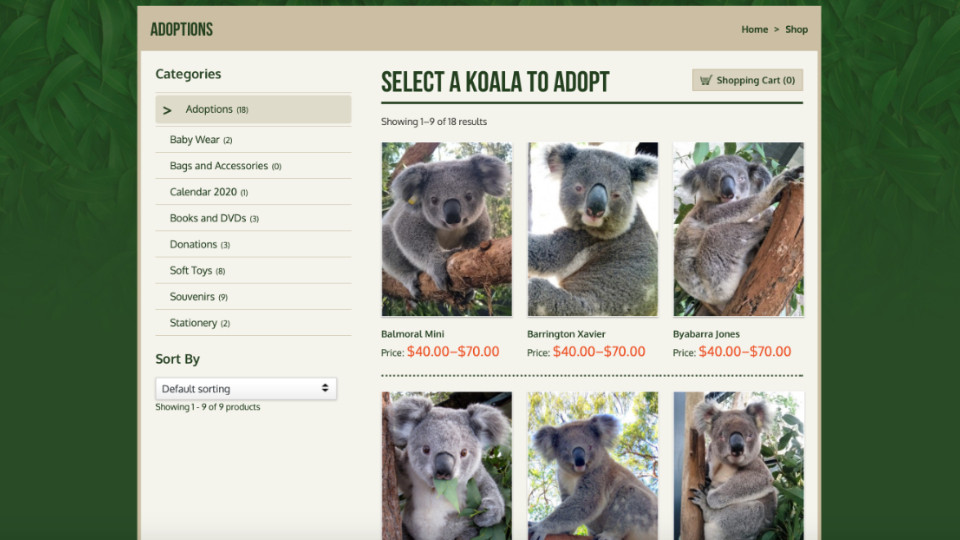Viewport: 960px width, 540px height.
Task: Open the Shopping Cart (0) button
Action: [x=747, y=80]
